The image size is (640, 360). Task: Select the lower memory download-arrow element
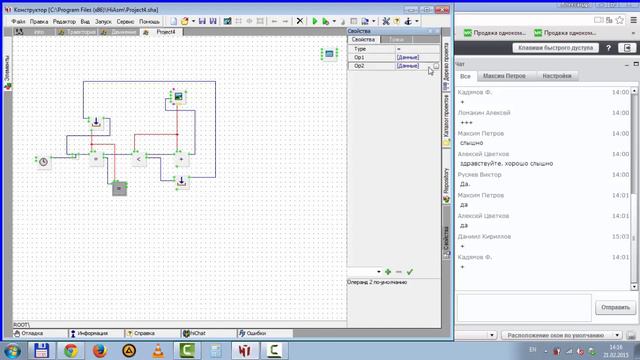pyautogui.click(x=182, y=181)
